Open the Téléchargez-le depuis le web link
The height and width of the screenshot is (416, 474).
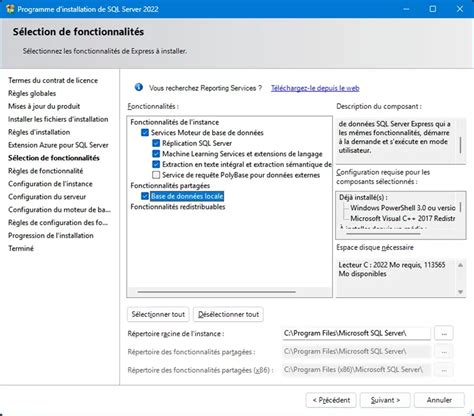click(315, 88)
